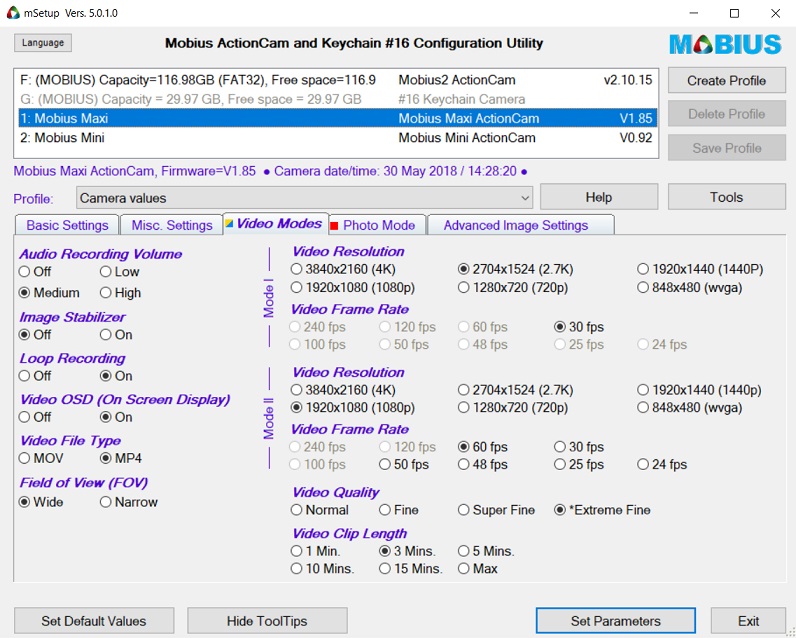Click Hide ToolTips button
796x638 pixels.
click(267, 621)
